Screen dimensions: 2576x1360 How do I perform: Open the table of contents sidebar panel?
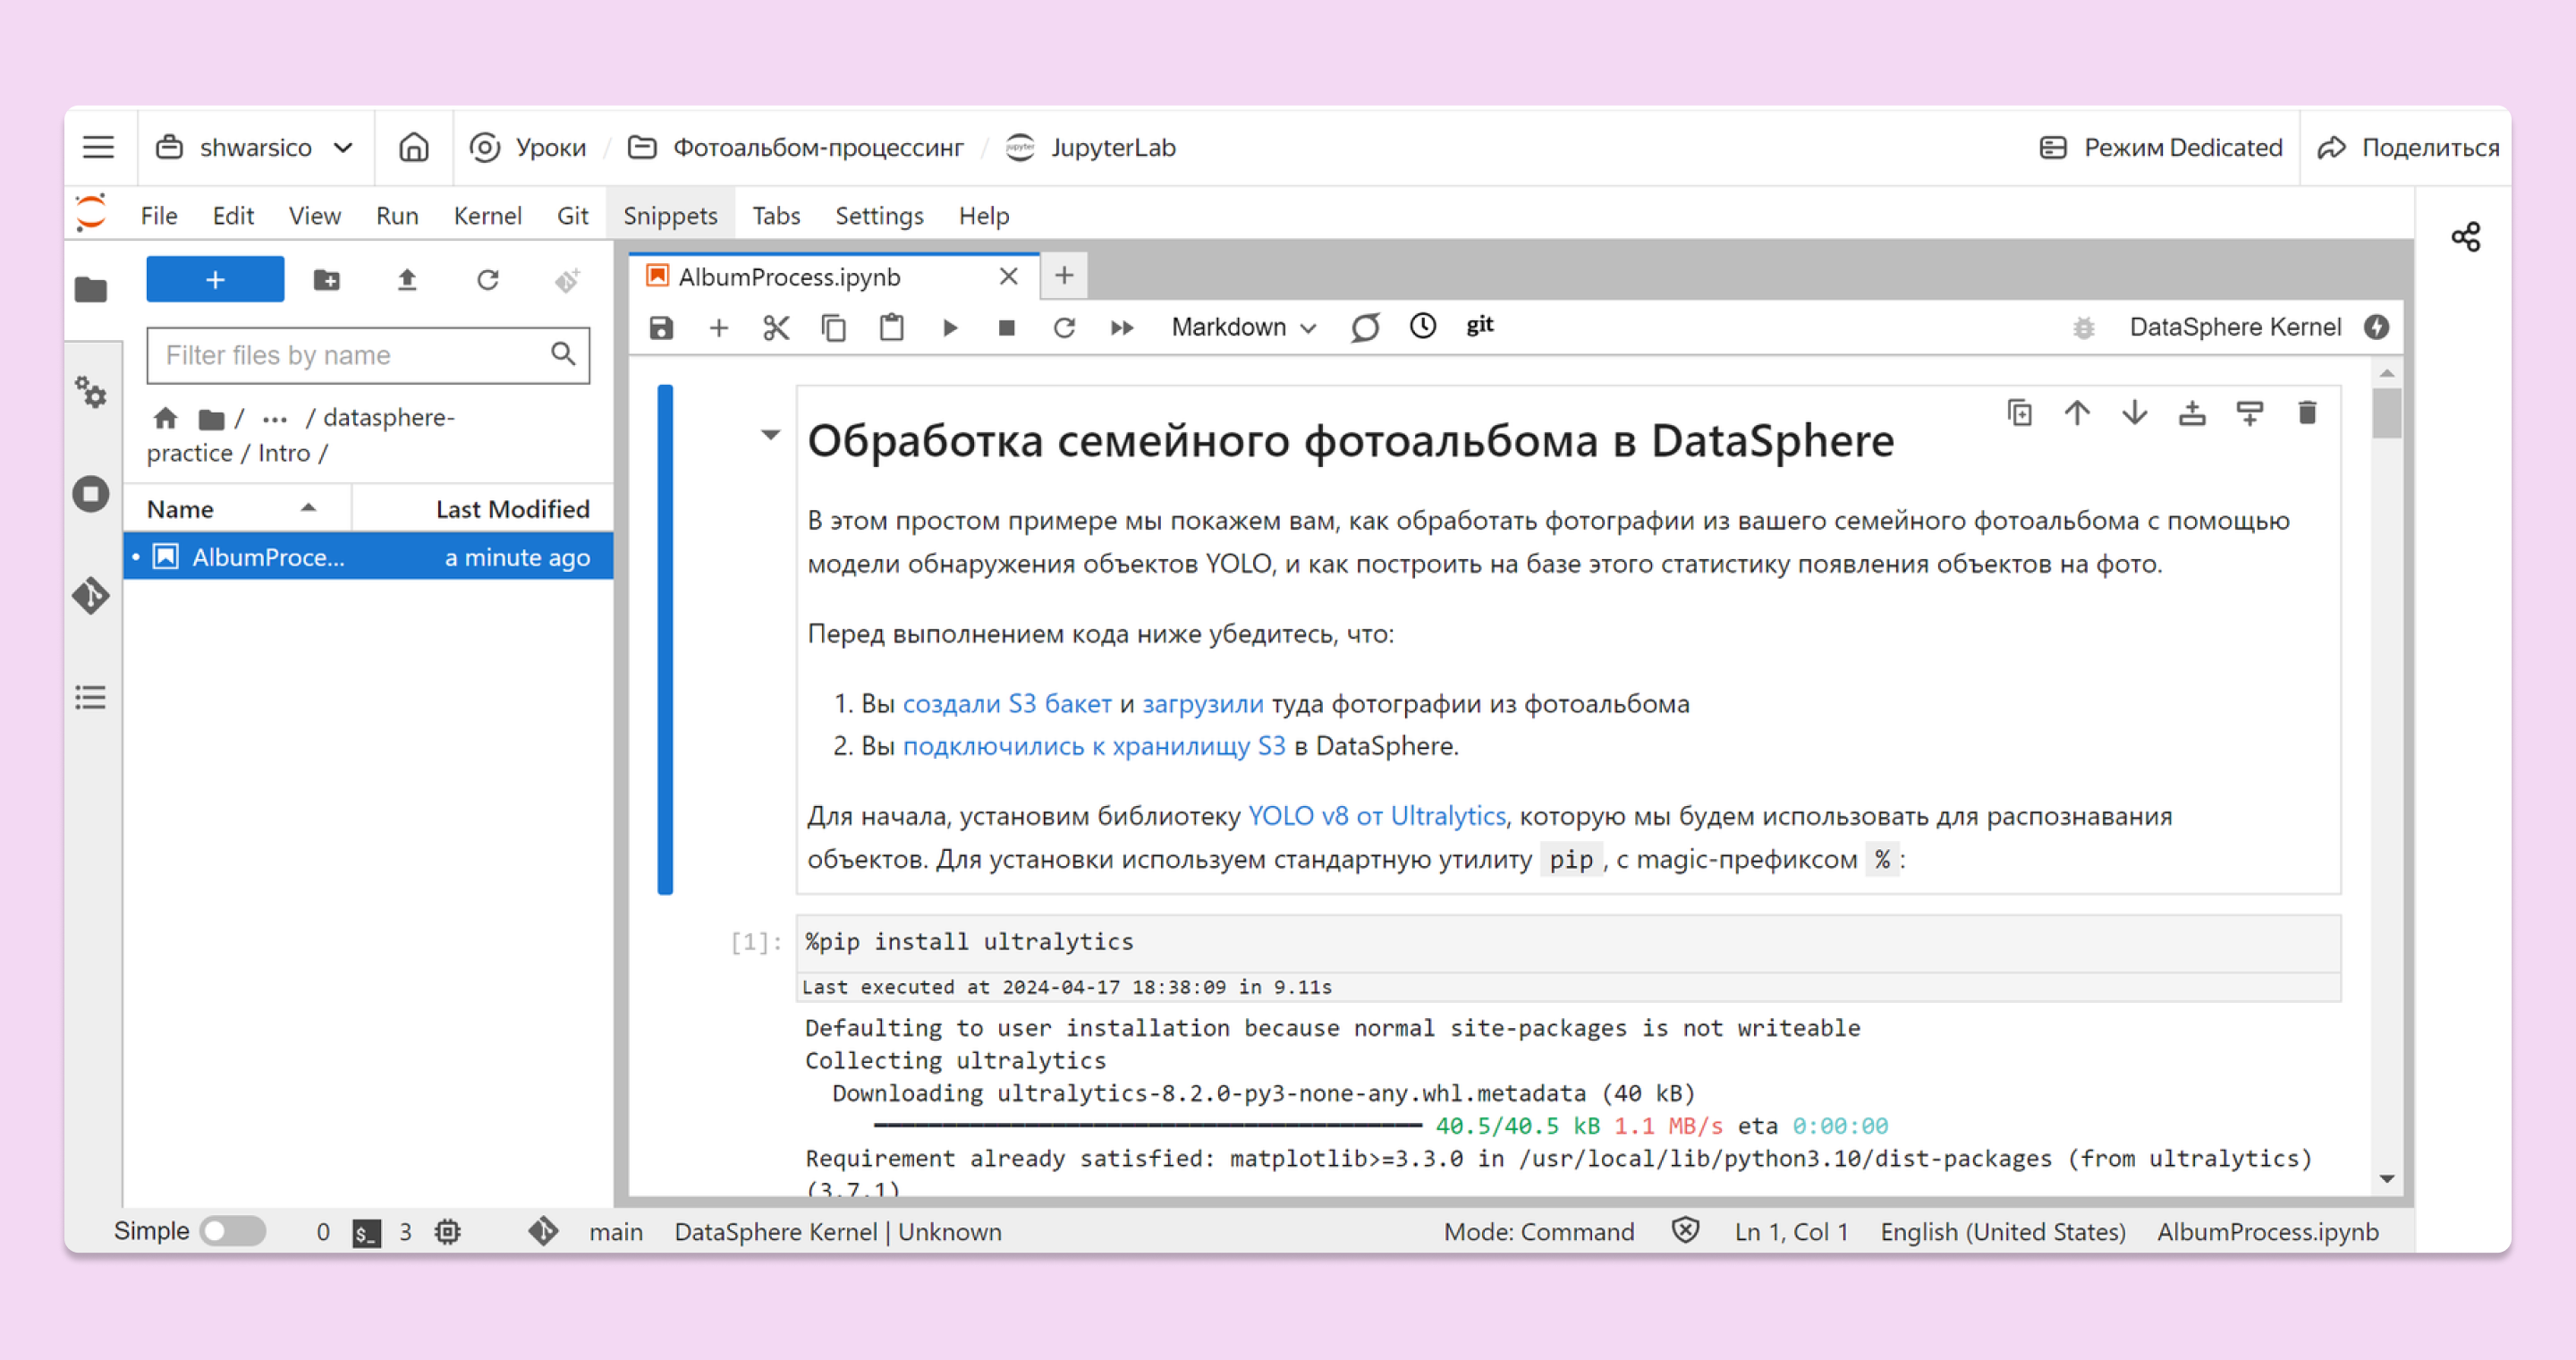pyautogui.click(x=91, y=697)
